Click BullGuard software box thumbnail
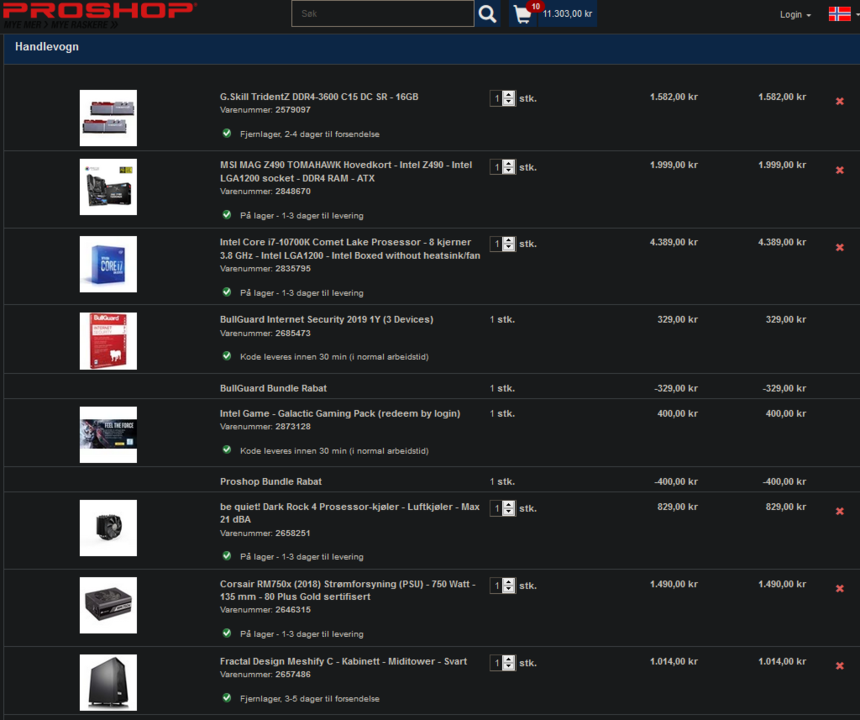The height and width of the screenshot is (720, 860). coord(108,341)
